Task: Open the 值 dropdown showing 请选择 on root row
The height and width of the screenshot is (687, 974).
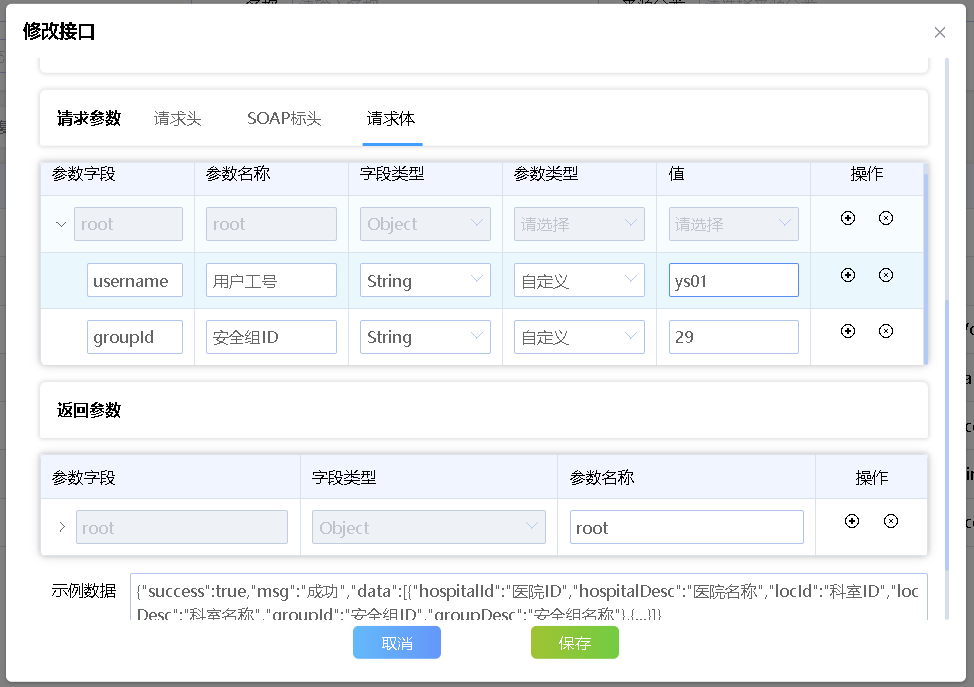Action: point(733,223)
